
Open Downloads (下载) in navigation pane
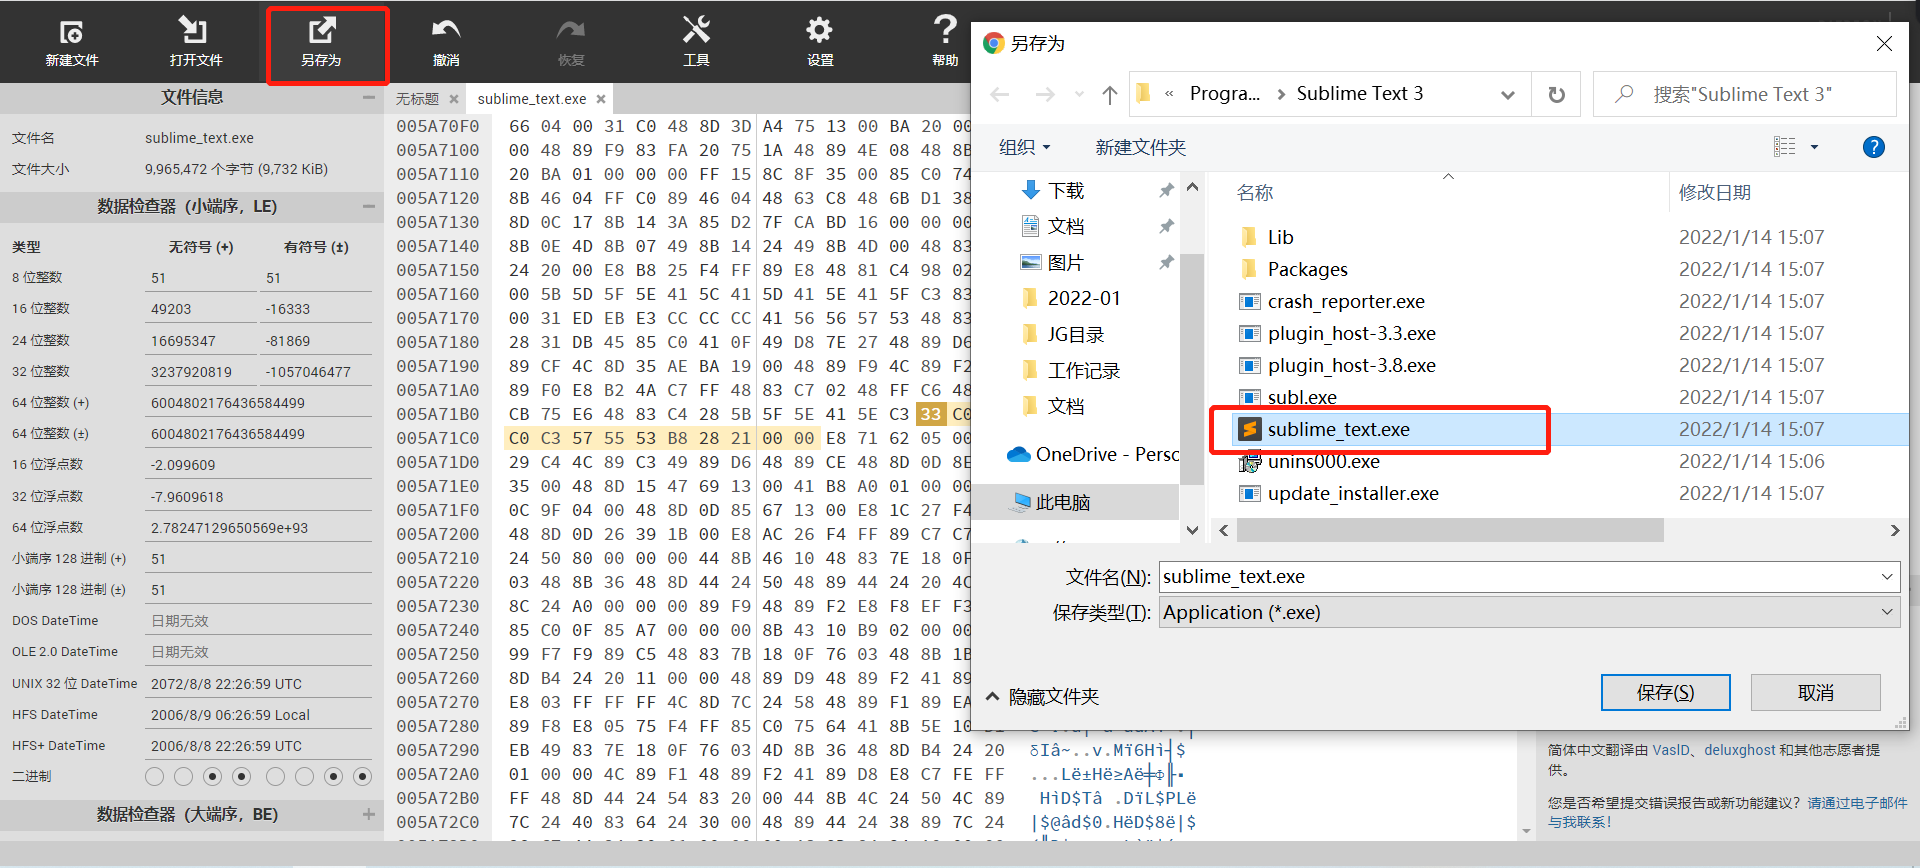coord(1066,190)
